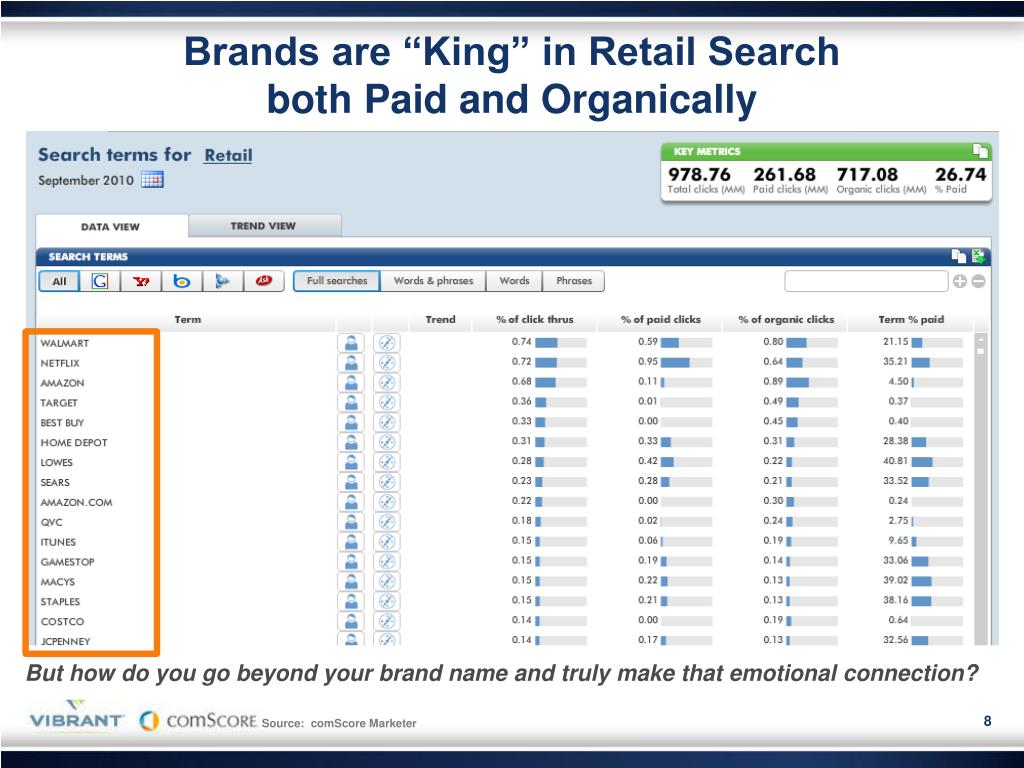Sort by Term % paid column
Viewport: 1024px width, 768px height.
tap(911, 319)
